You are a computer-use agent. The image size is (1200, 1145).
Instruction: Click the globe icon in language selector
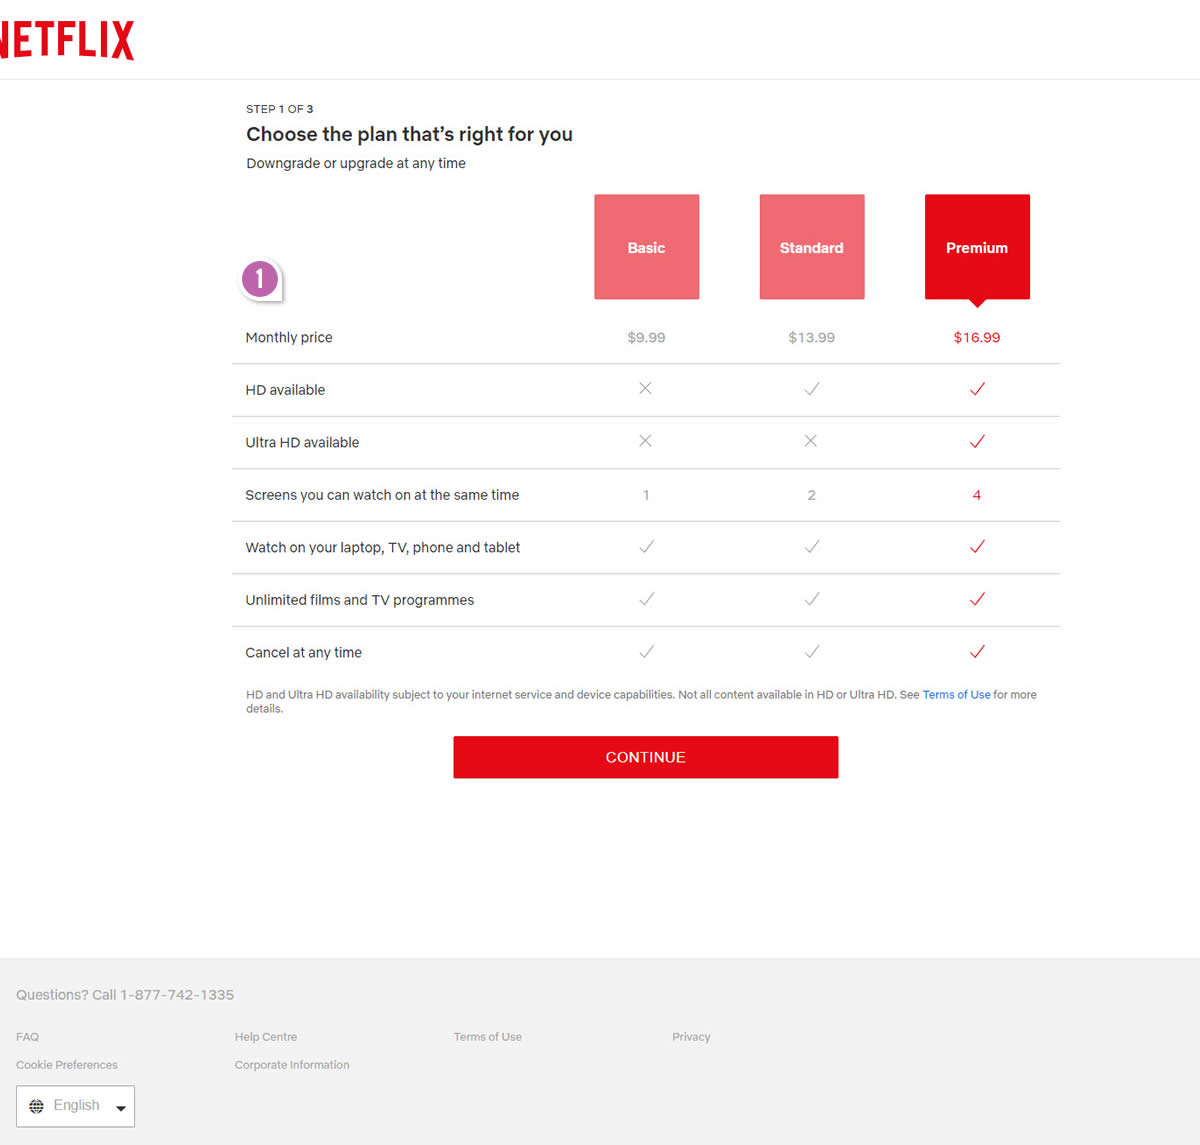click(36, 1106)
